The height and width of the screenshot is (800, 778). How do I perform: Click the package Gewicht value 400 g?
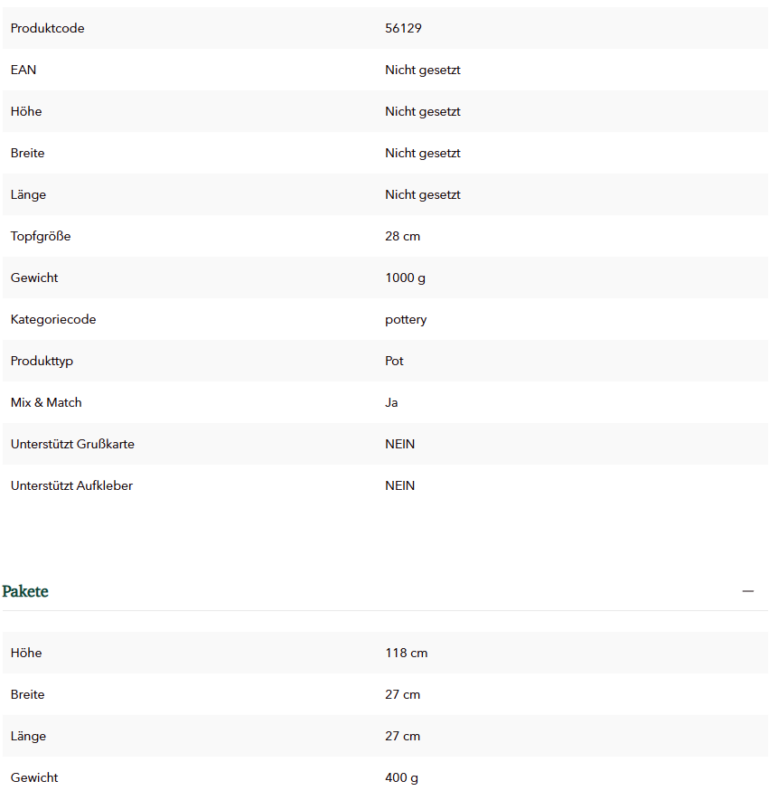[x=401, y=778]
